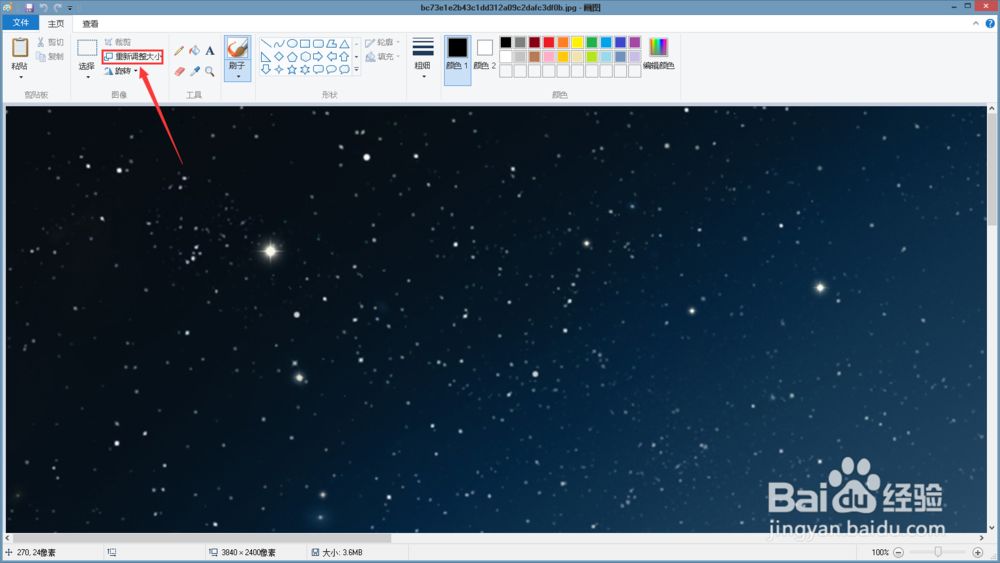
Task: Click the Brush (刷子) tool icon
Action: [x=237, y=48]
